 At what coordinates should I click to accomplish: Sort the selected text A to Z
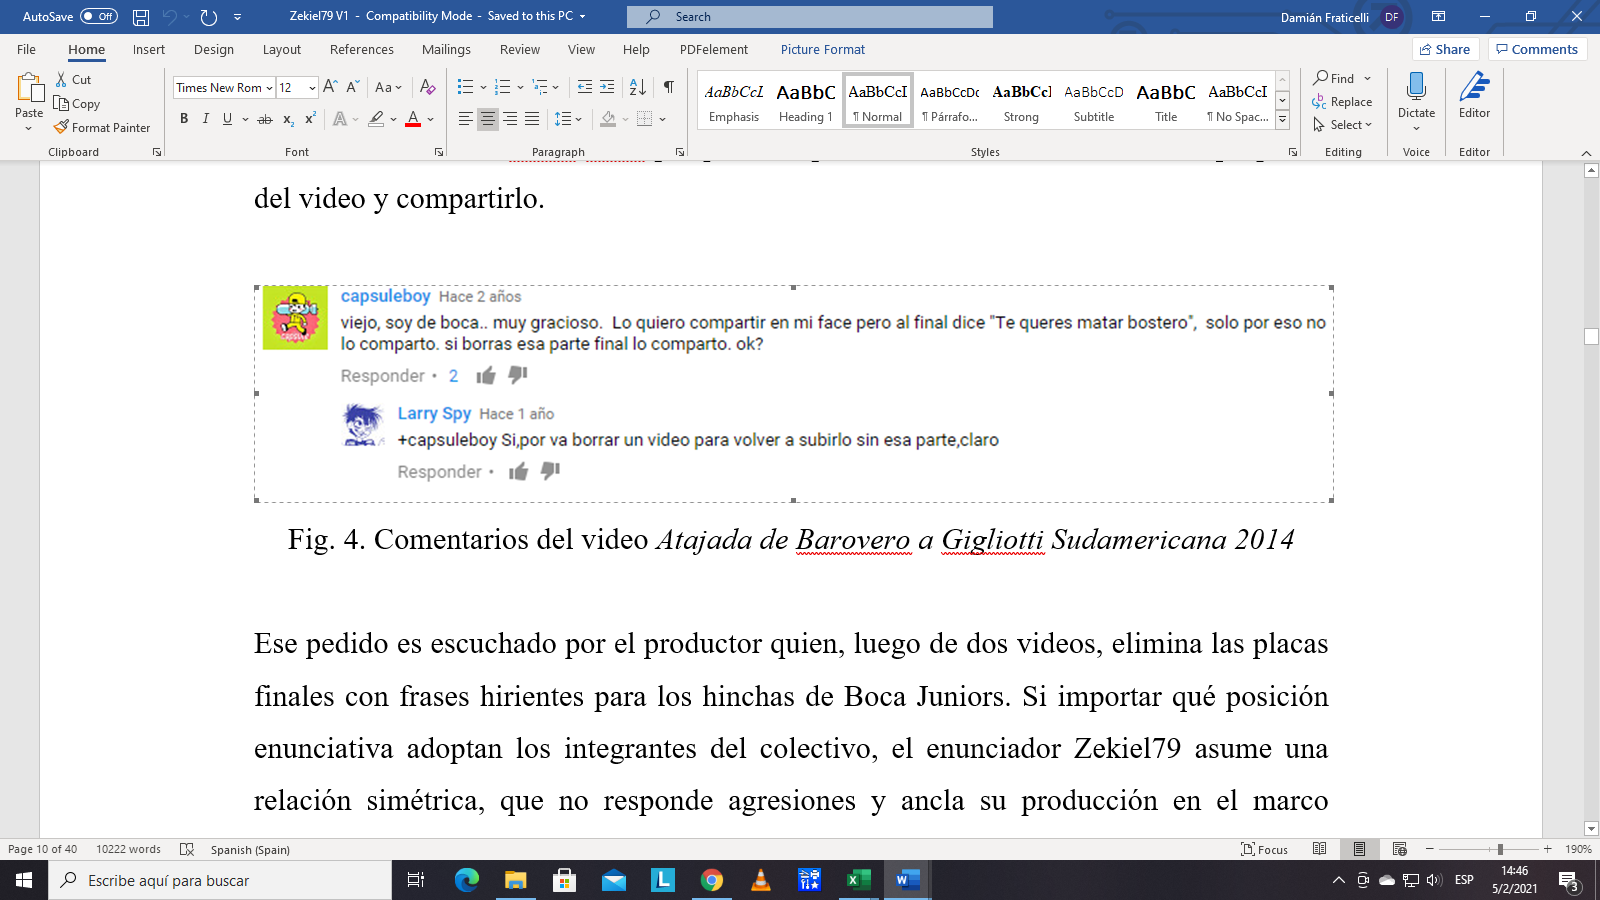click(638, 87)
